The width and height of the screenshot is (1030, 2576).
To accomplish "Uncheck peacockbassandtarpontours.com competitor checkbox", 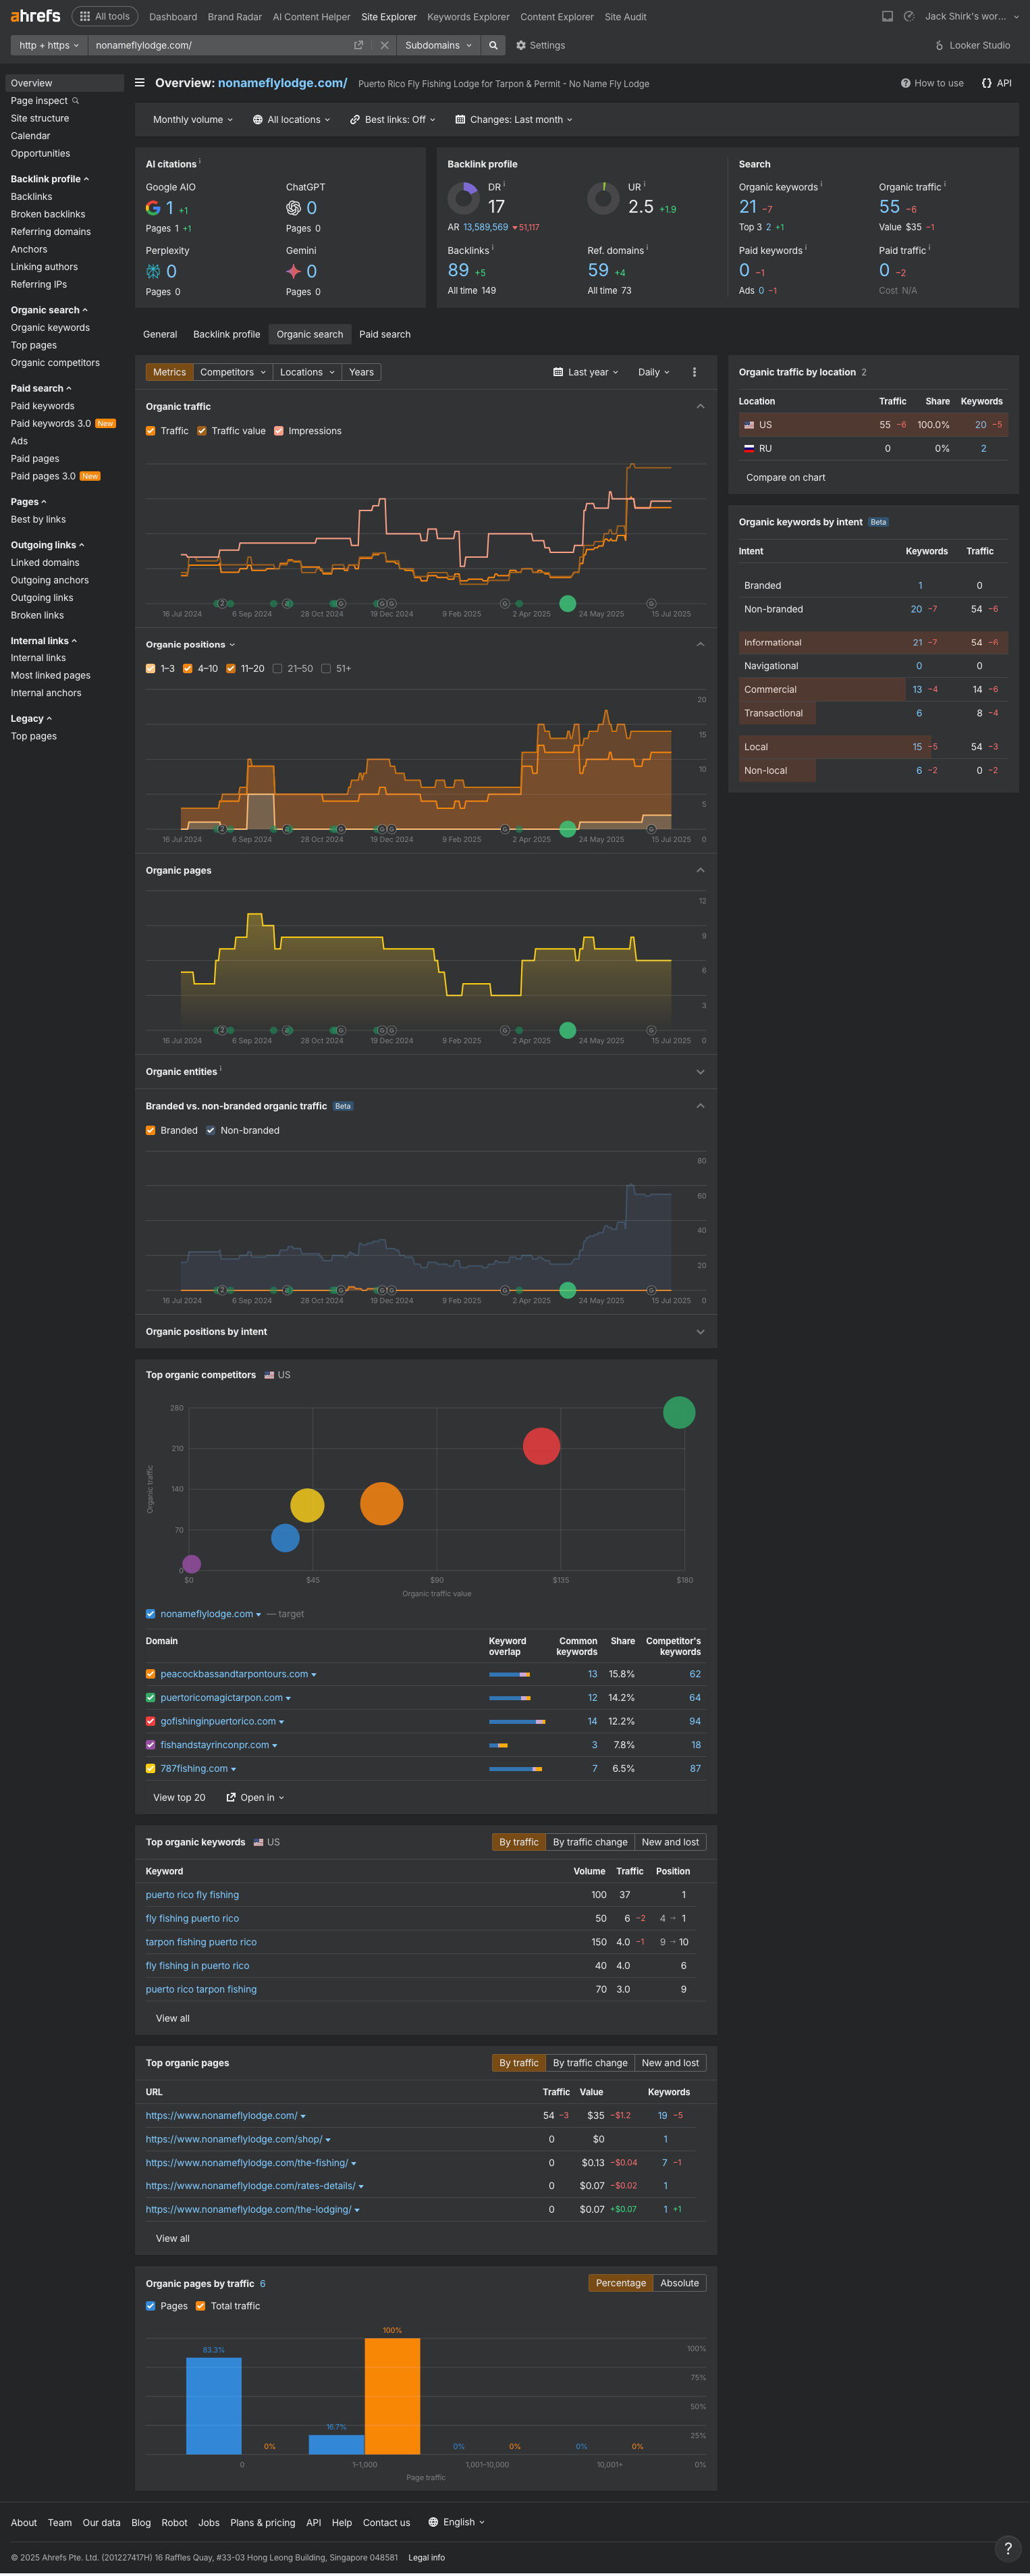I will tap(150, 1674).
